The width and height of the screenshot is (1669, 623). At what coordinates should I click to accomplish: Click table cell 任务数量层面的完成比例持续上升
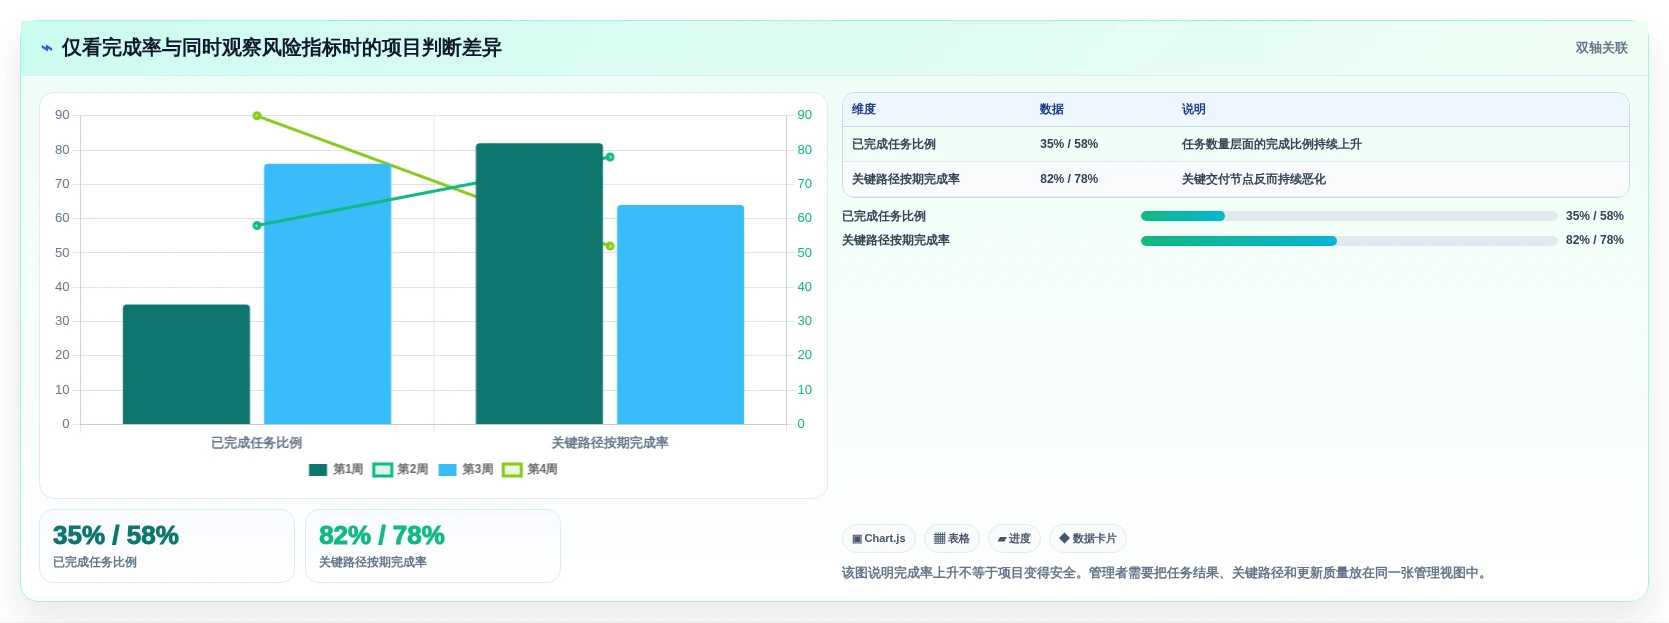click(x=1272, y=144)
